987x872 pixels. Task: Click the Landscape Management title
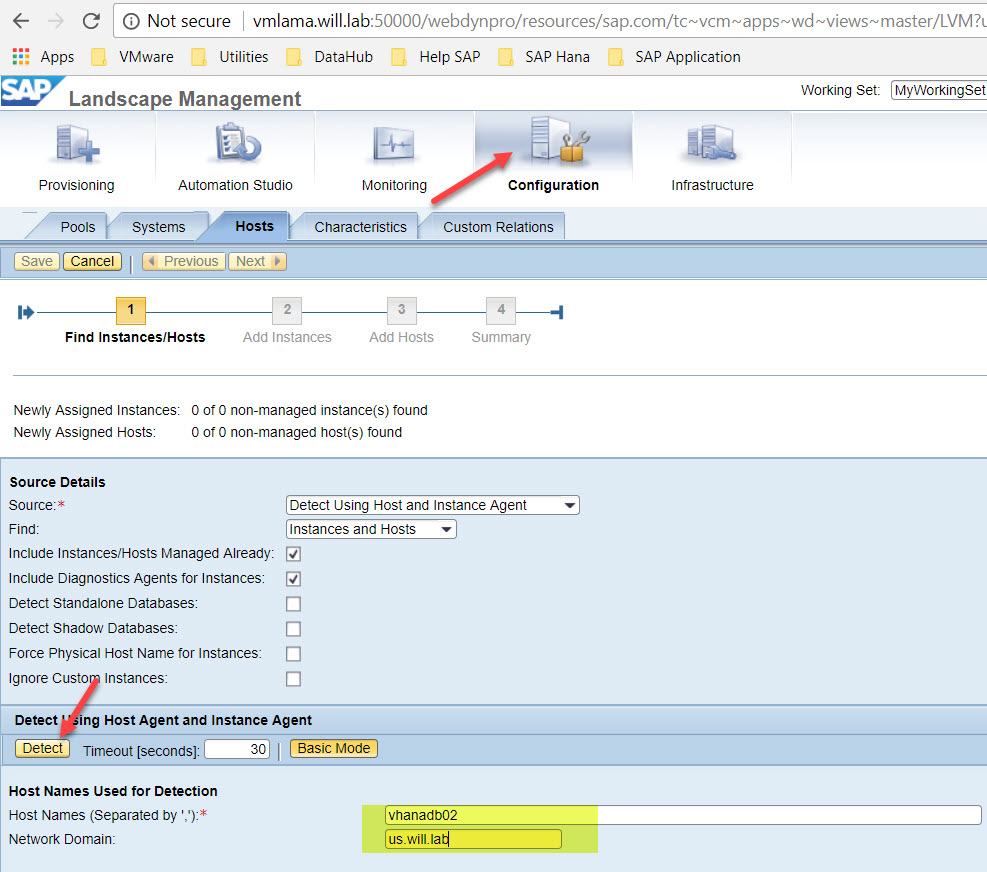185,99
